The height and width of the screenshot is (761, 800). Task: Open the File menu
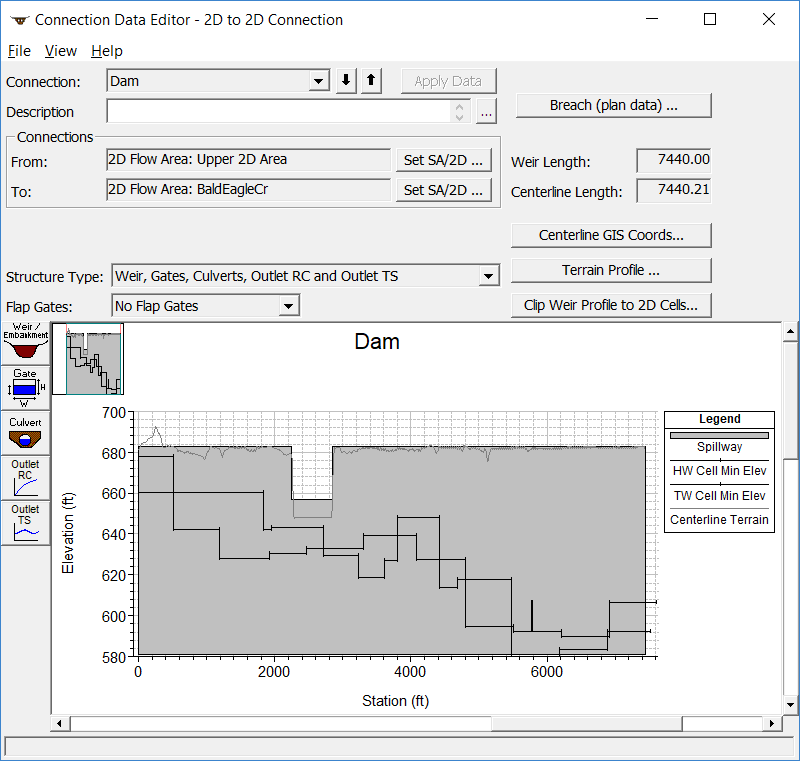pos(19,51)
